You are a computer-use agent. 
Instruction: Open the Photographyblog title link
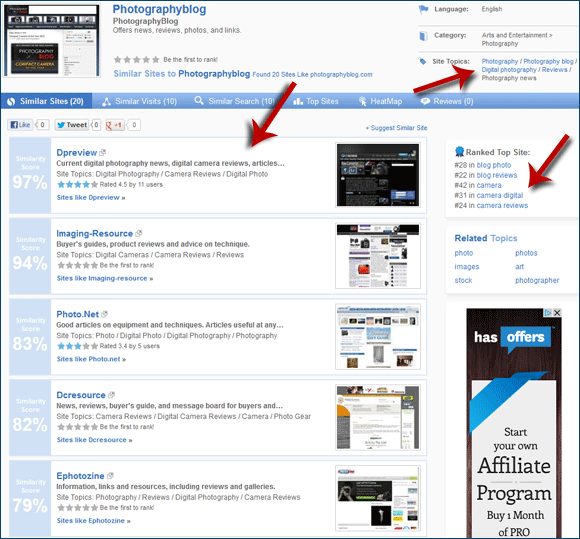(x=159, y=9)
